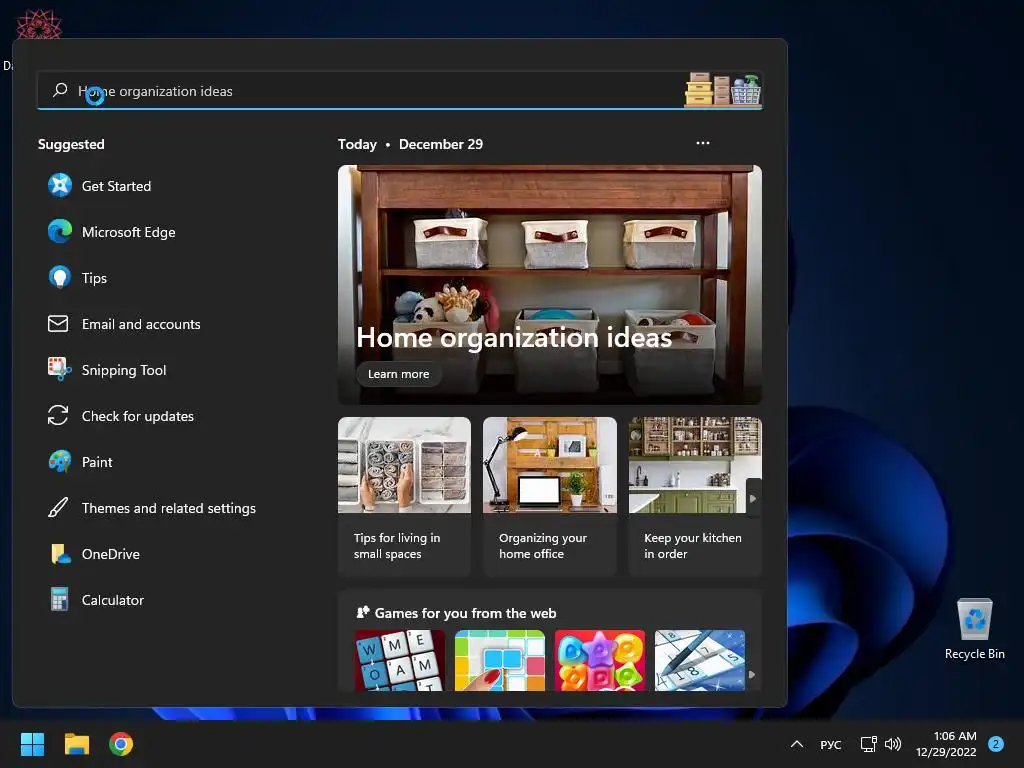Open the colored blocks puzzle game thumbnail

click(500, 660)
